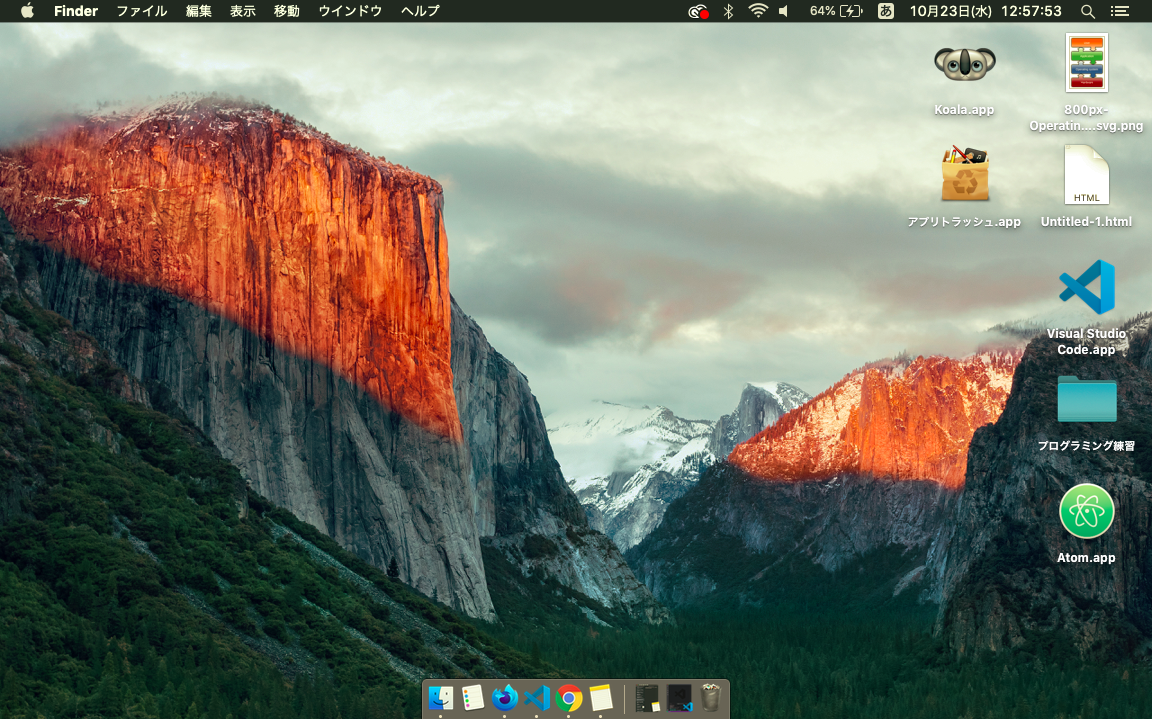Restore minimized VS Code window in Dock
The width and height of the screenshot is (1152, 719).
pyautogui.click(x=680, y=698)
